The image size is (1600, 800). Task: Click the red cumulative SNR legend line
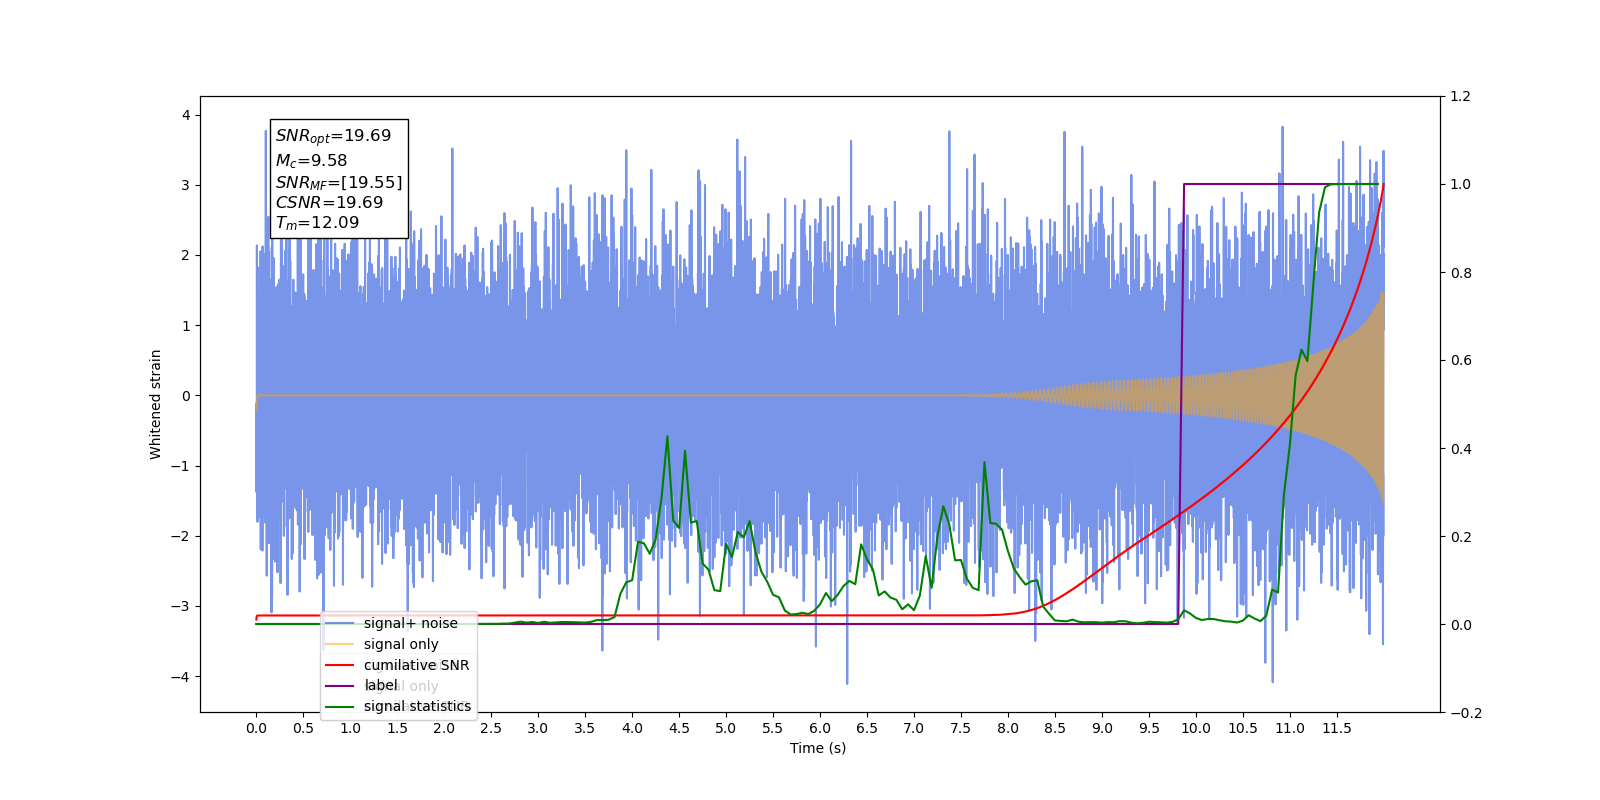click(x=340, y=665)
